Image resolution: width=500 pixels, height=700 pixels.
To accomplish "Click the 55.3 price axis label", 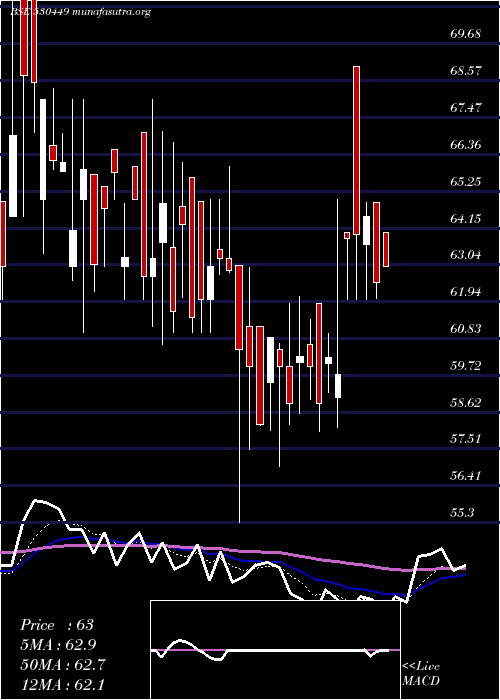I will [x=462, y=513].
